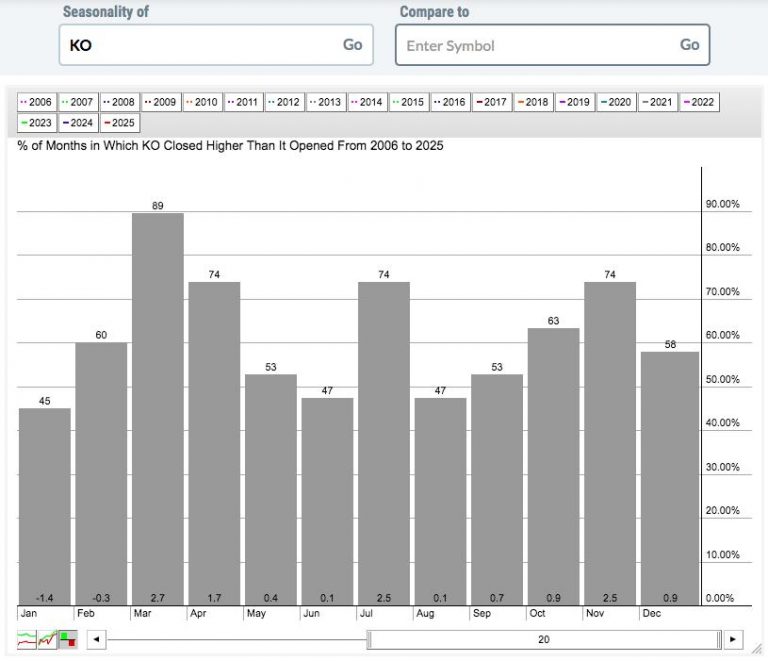Click the April bar showing 74
768x661 pixels.
point(214,444)
